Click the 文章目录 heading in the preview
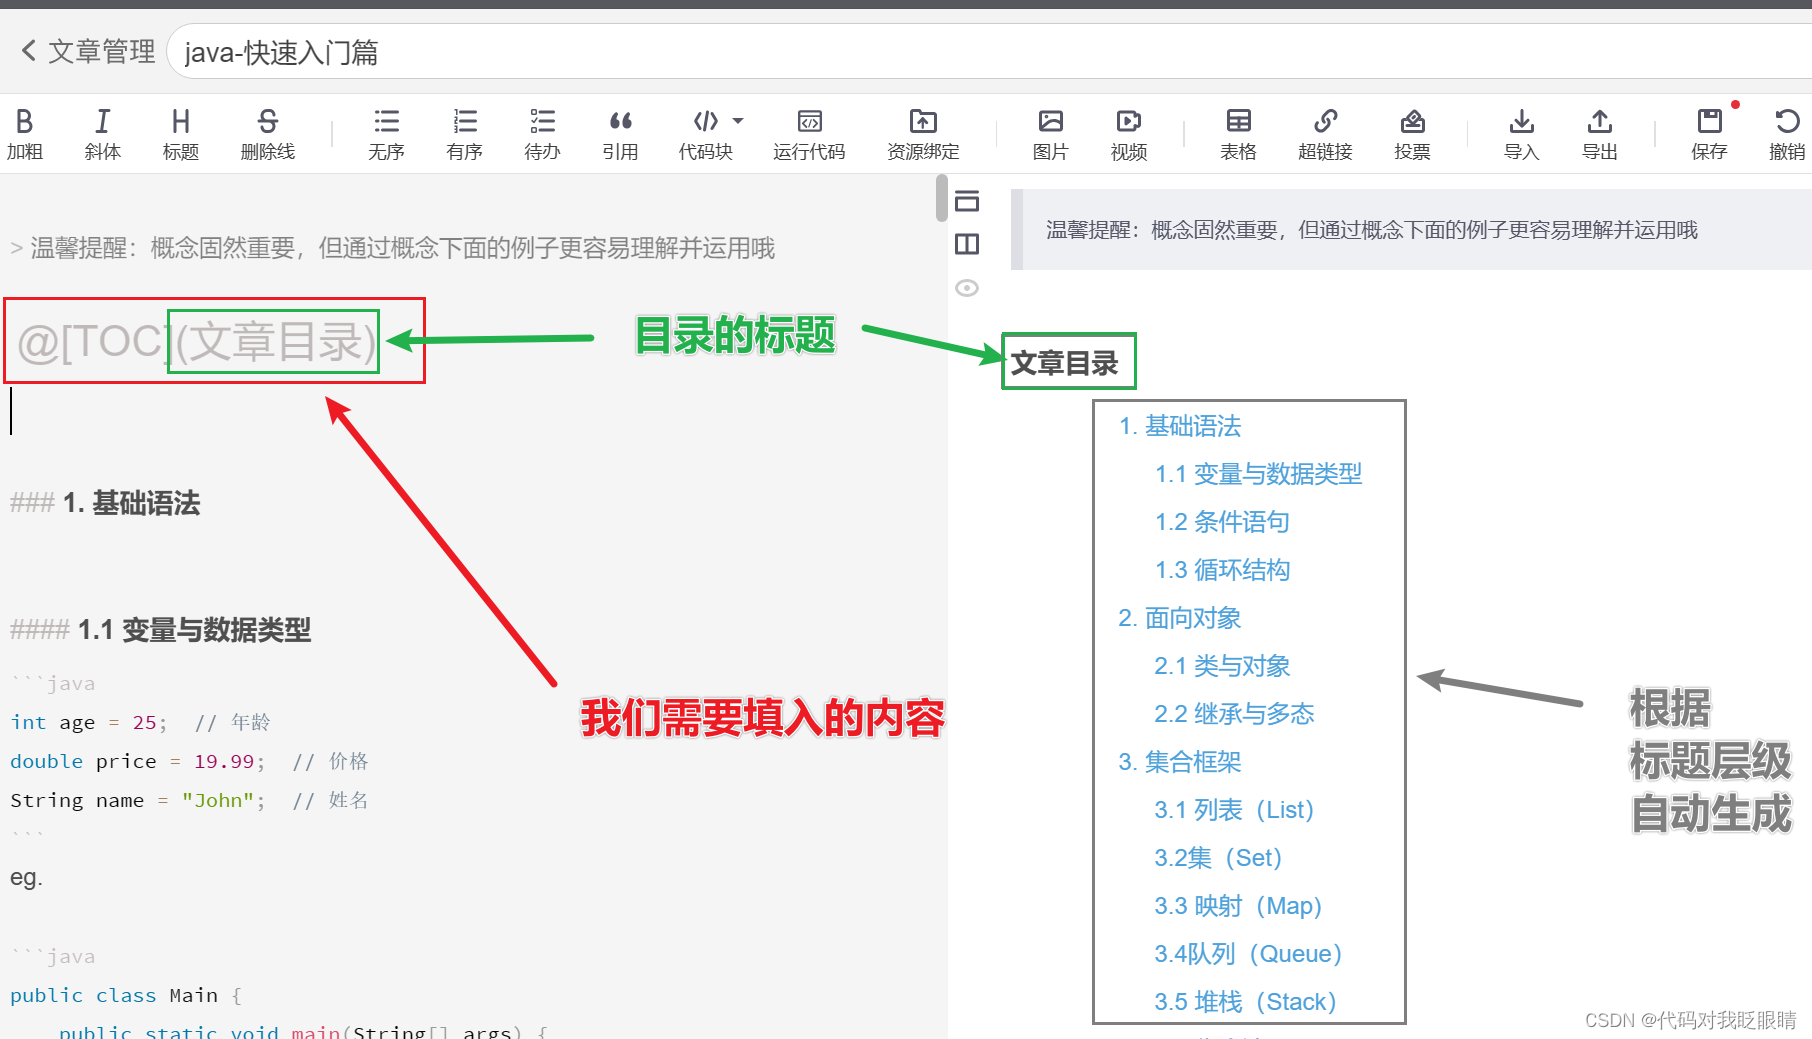This screenshot has height=1039, width=1812. tap(1064, 363)
